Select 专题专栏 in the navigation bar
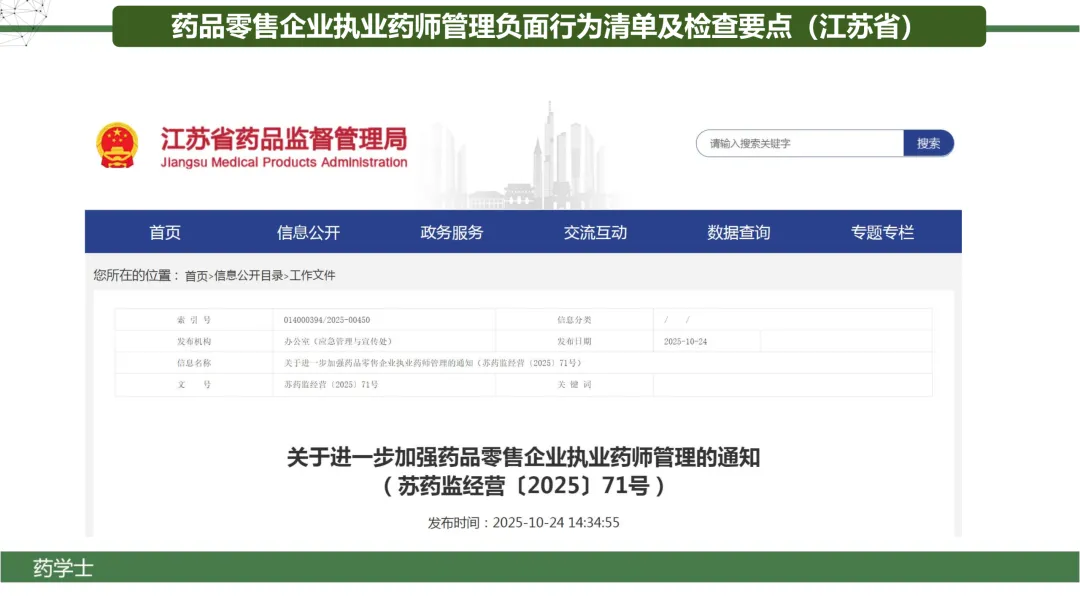 (882, 233)
